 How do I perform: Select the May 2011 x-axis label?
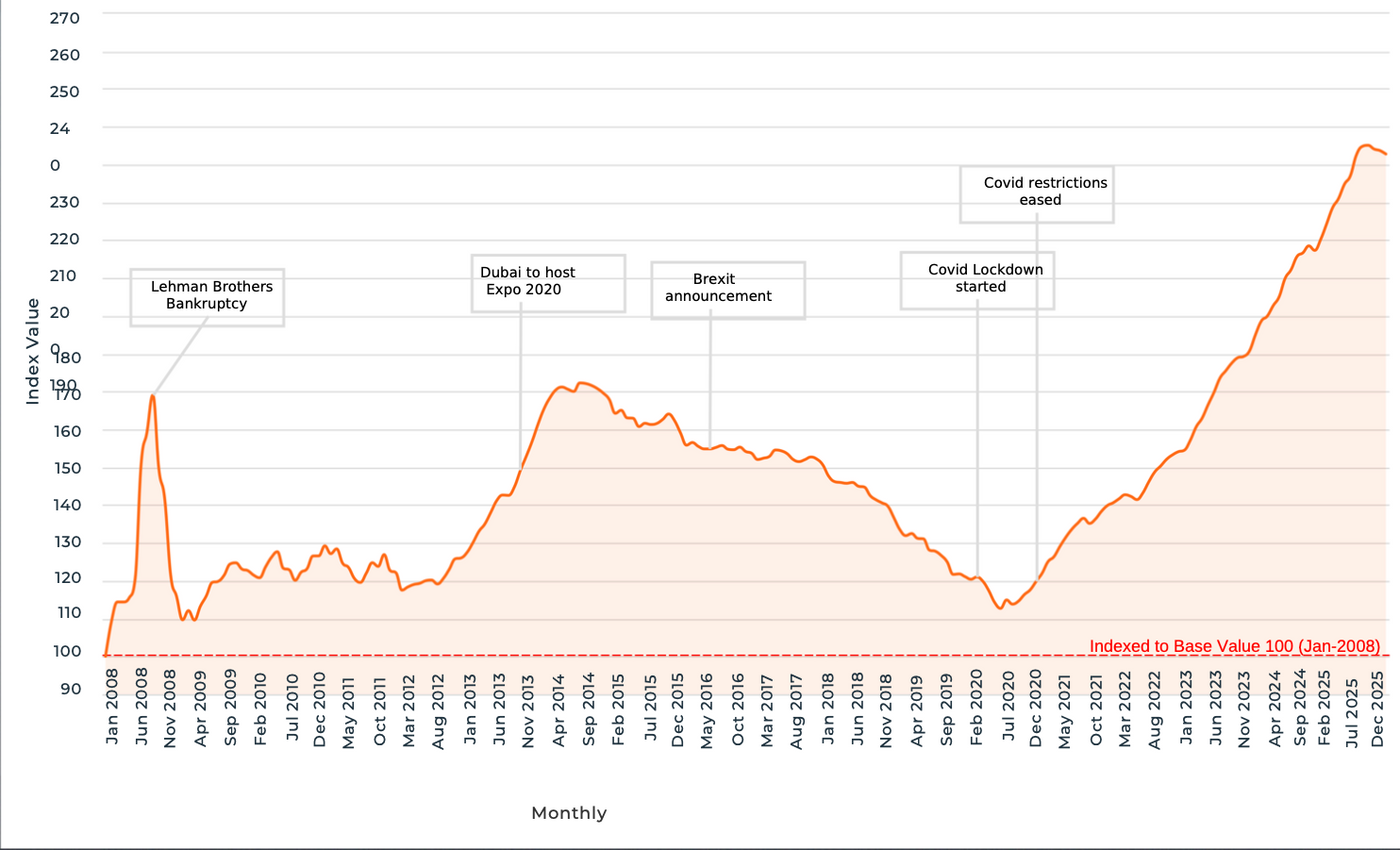pos(349,709)
